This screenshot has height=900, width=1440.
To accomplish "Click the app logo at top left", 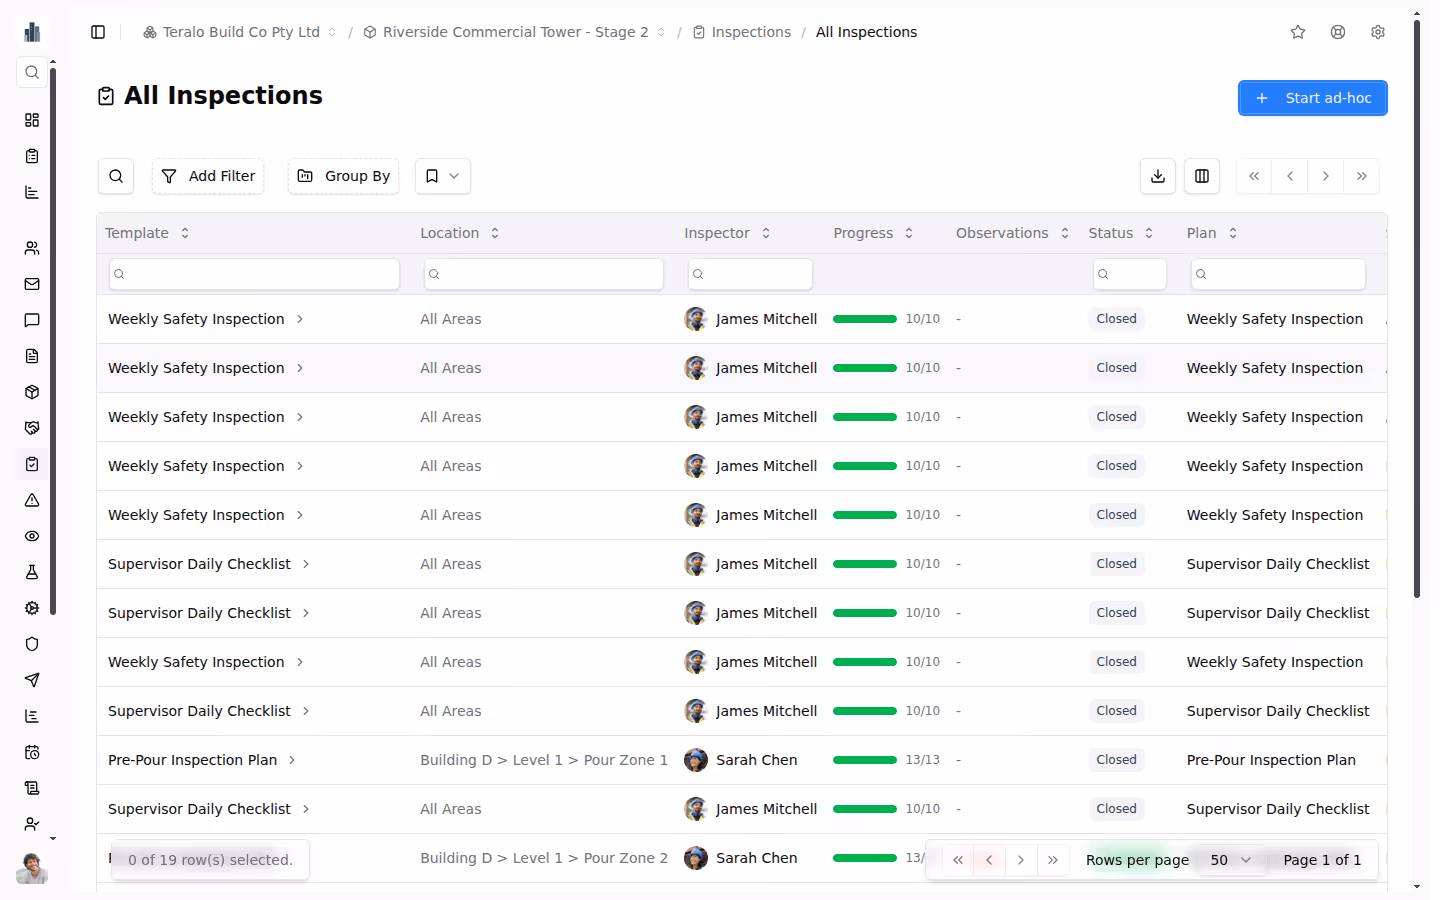I will [32, 32].
